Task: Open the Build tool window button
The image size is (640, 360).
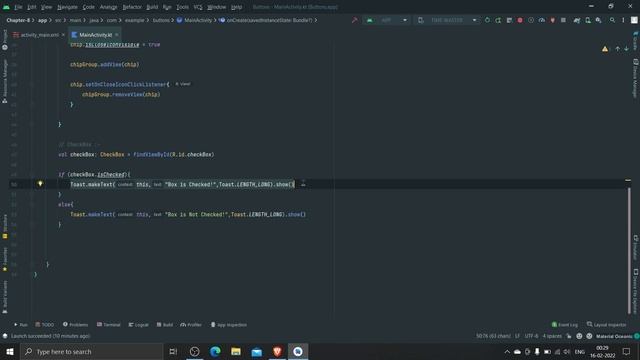Action: [x=165, y=325]
